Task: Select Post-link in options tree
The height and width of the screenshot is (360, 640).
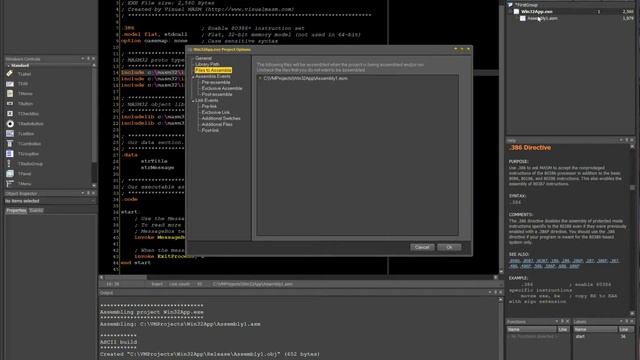Action: (210, 130)
